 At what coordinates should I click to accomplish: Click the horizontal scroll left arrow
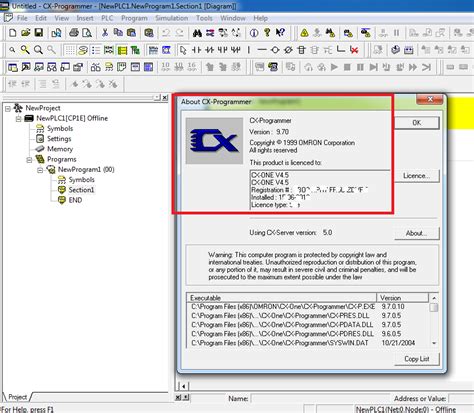click(183, 386)
